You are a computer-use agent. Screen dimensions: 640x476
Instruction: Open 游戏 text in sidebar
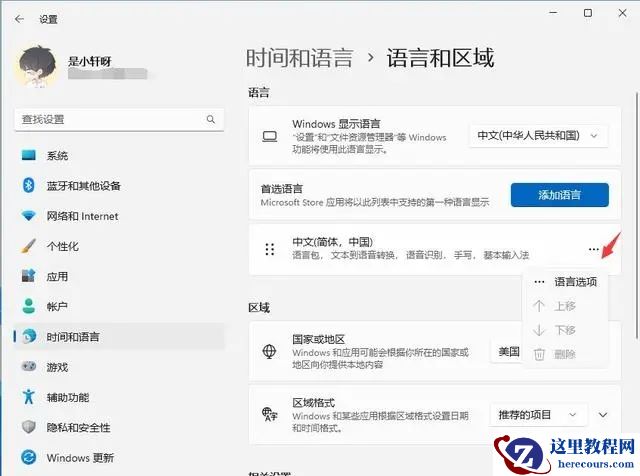[x=57, y=367]
